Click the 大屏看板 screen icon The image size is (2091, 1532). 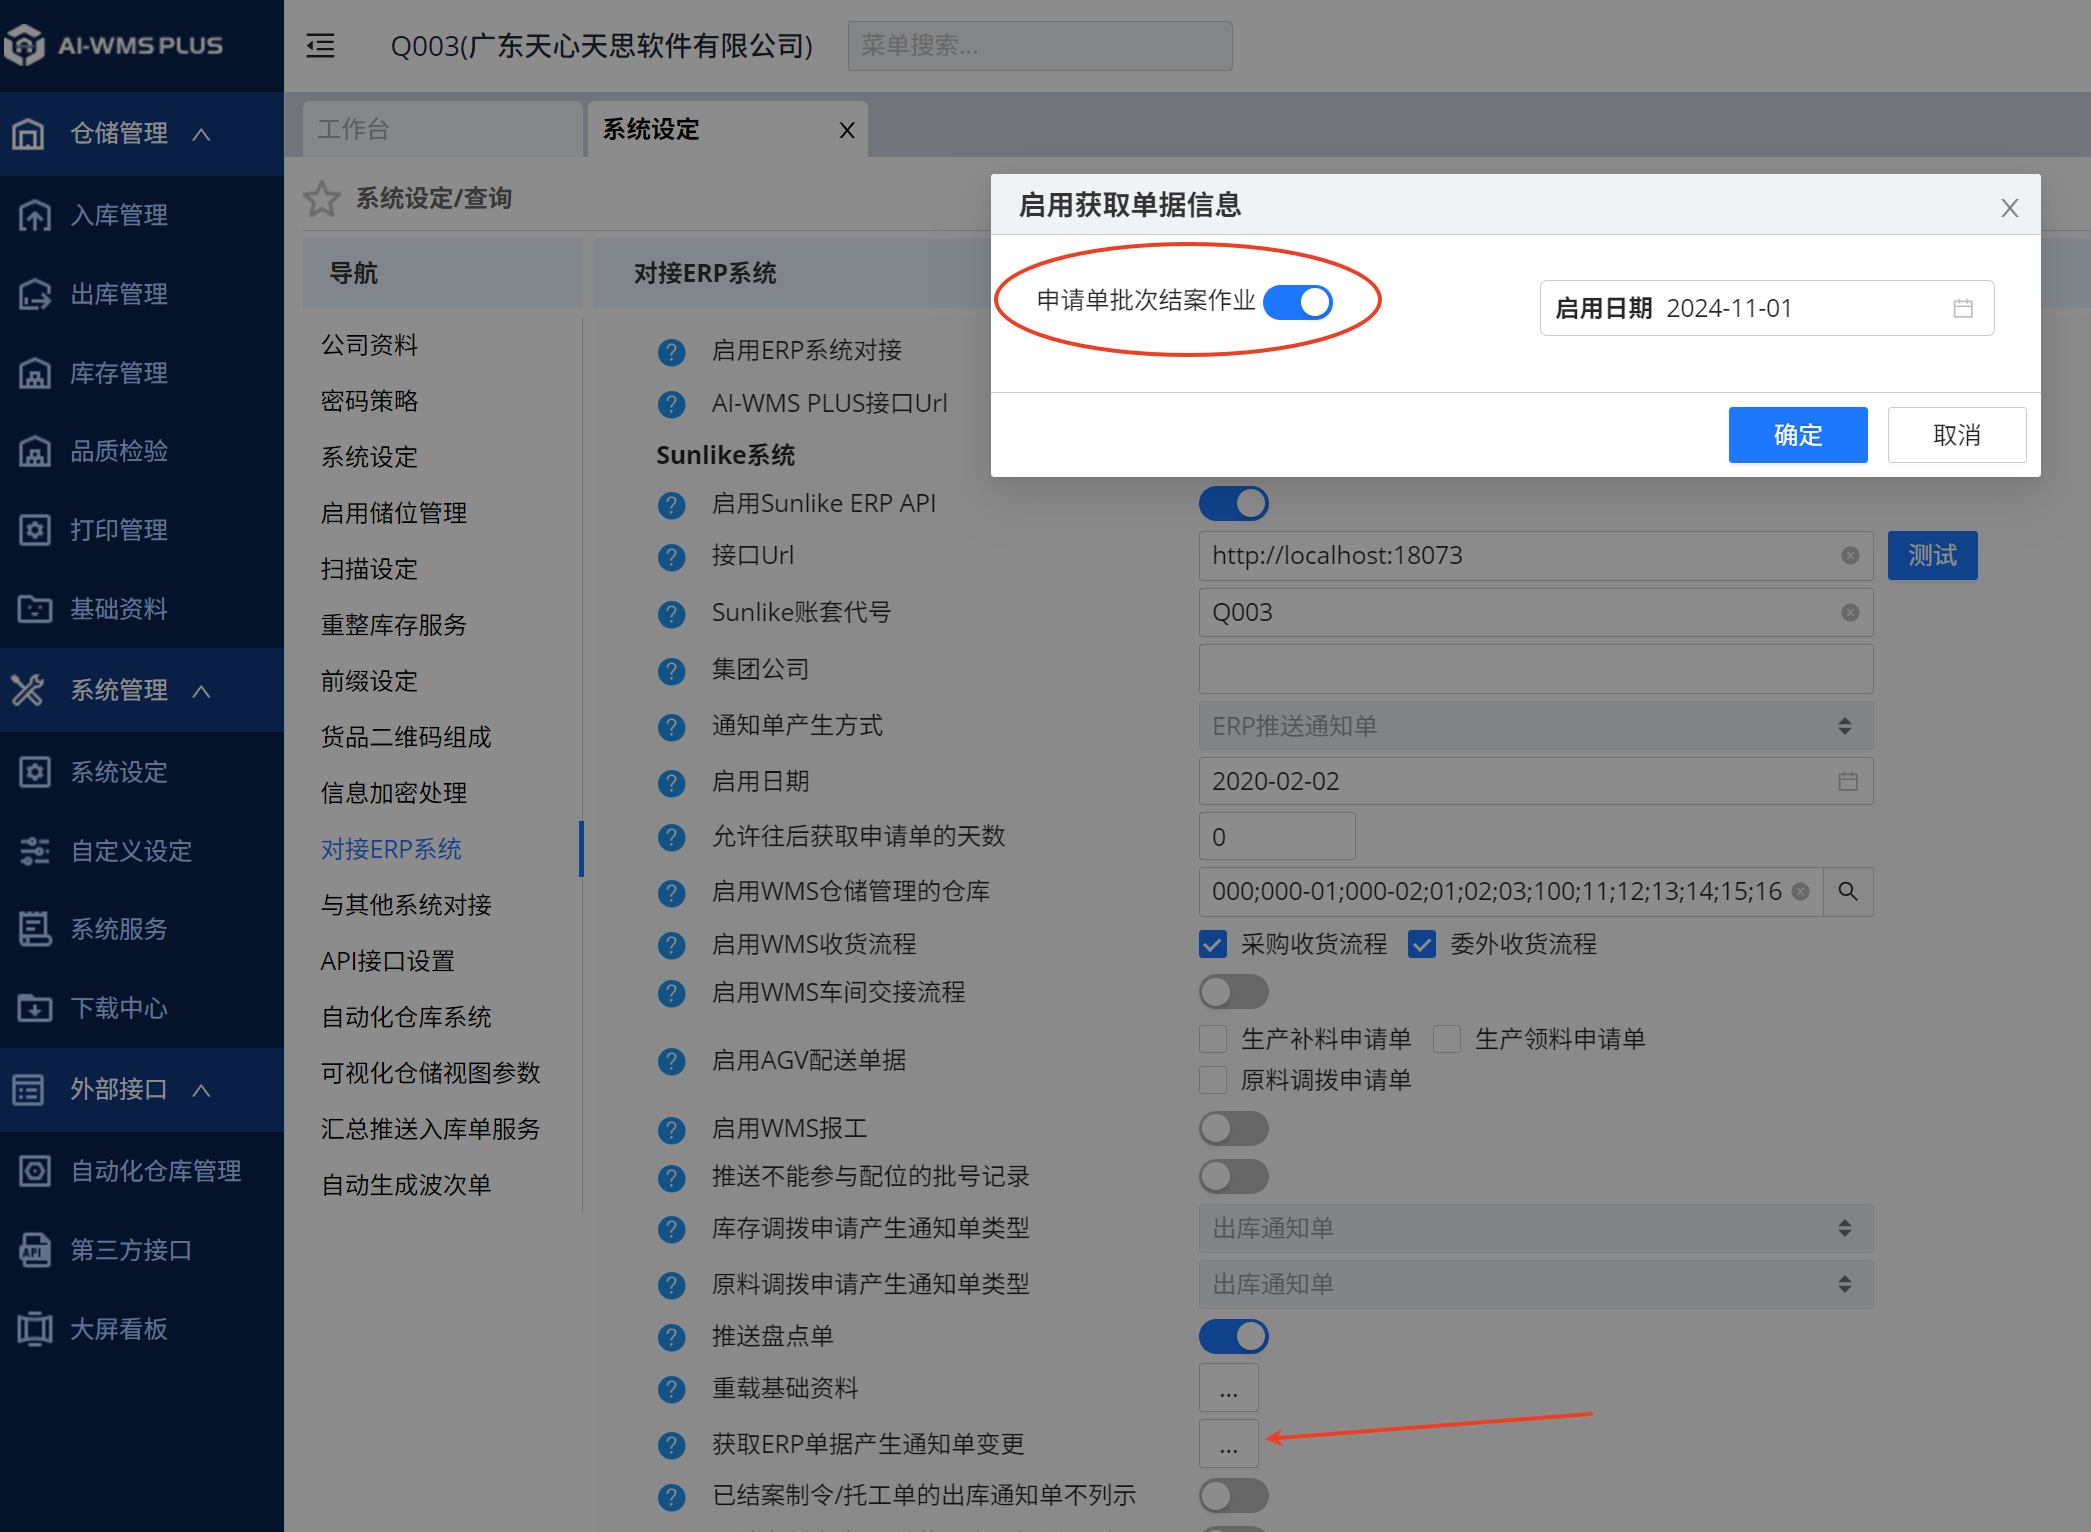(35, 1329)
